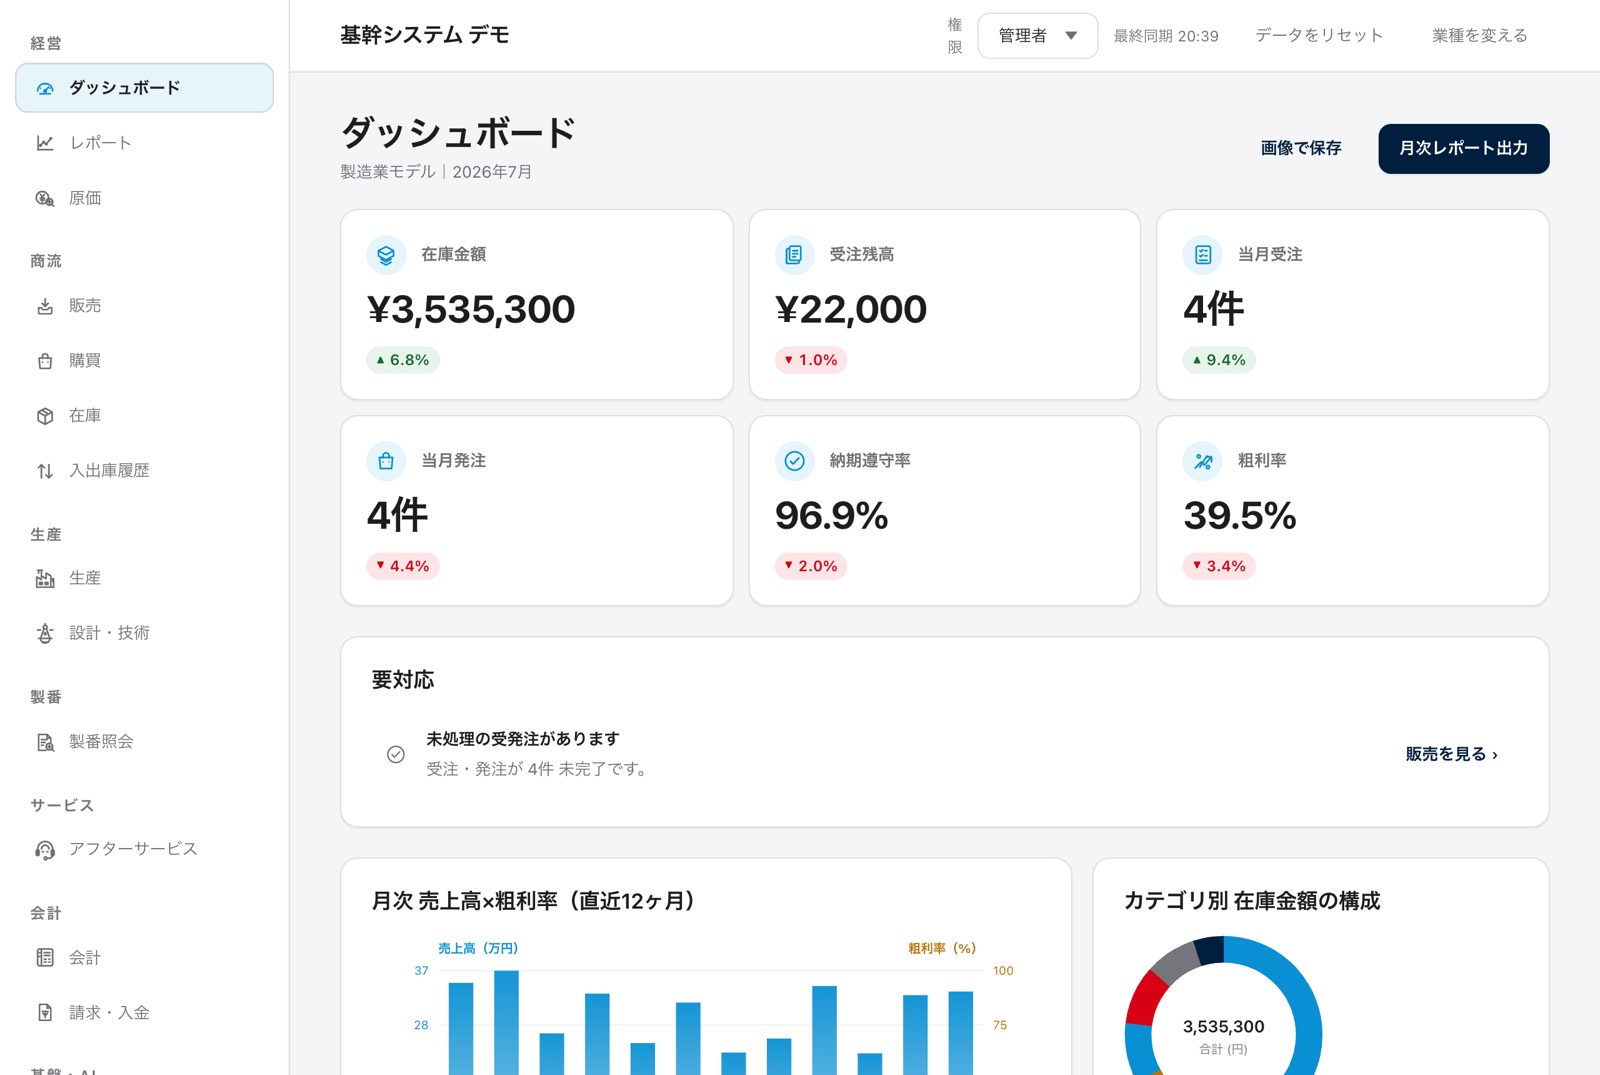The height and width of the screenshot is (1075, 1600).
Task: Click the 当月受注 card checklist icon
Action: (1203, 255)
